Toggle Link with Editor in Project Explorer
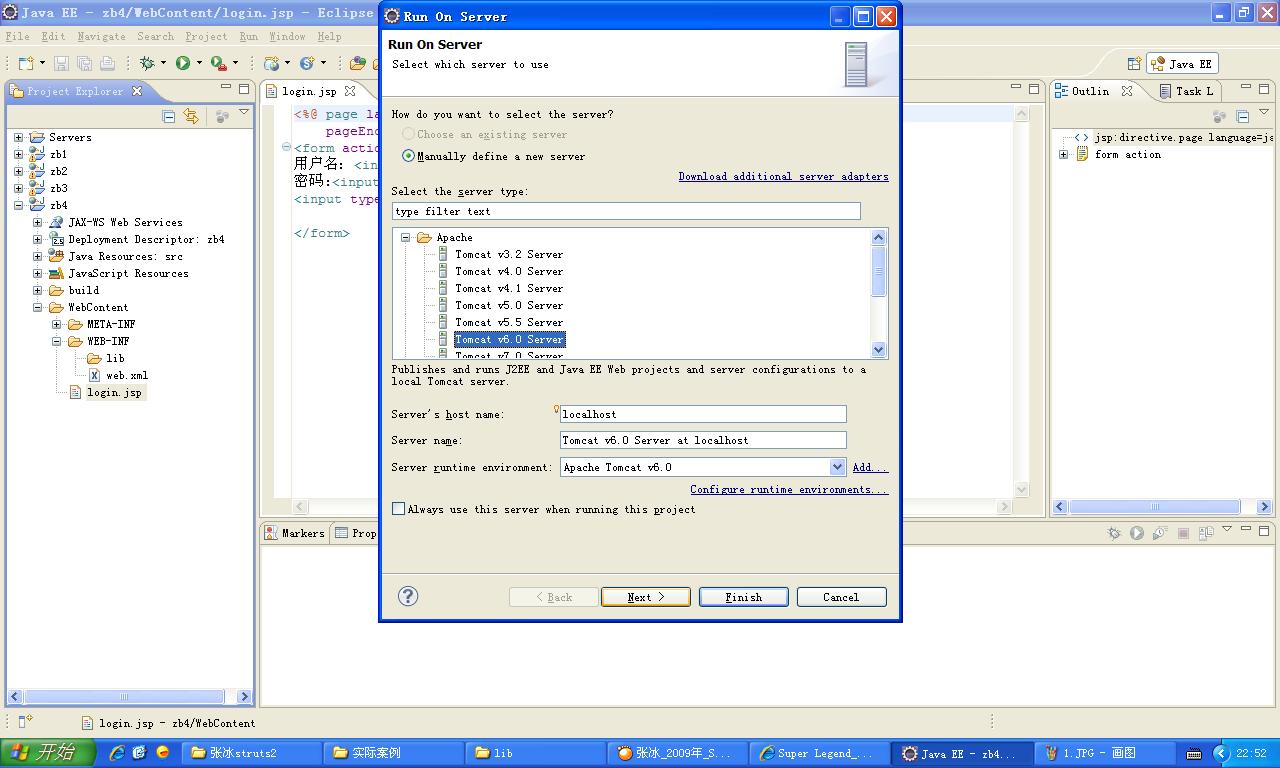This screenshot has height=768, width=1280. pos(191,116)
